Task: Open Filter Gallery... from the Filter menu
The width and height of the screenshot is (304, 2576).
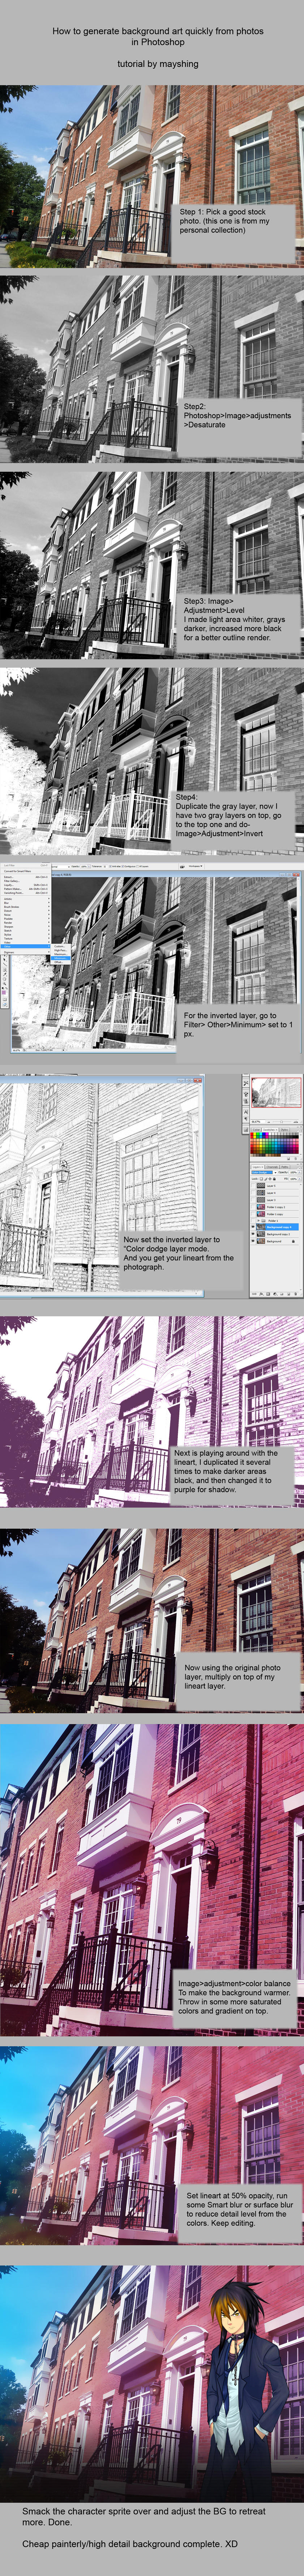Action: [x=26, y=881]
